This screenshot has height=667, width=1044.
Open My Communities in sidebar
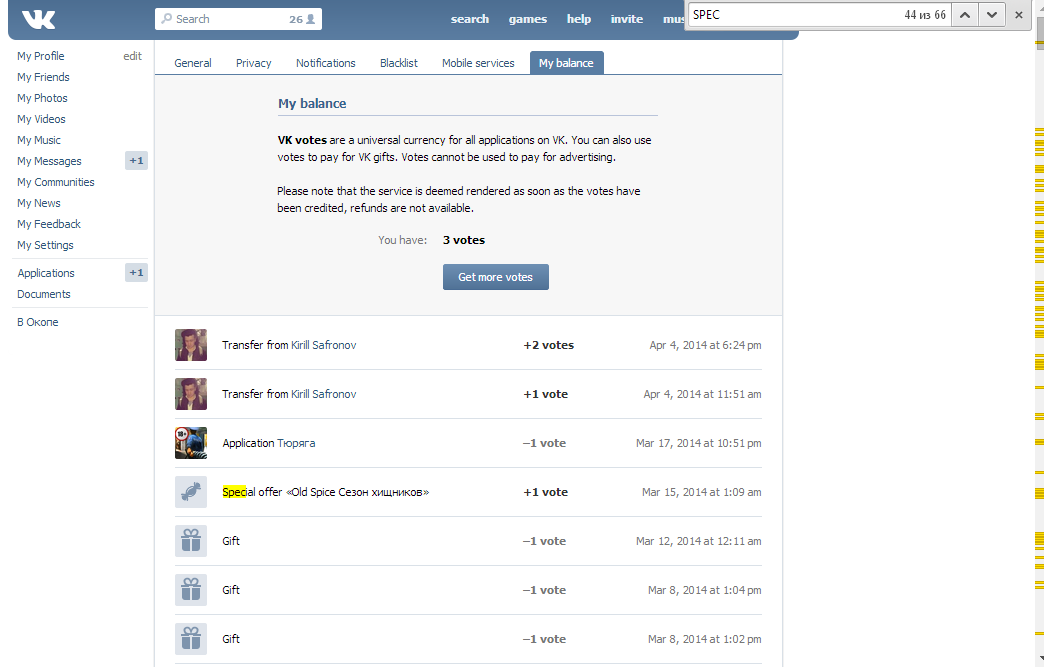(x=56, y=182)
